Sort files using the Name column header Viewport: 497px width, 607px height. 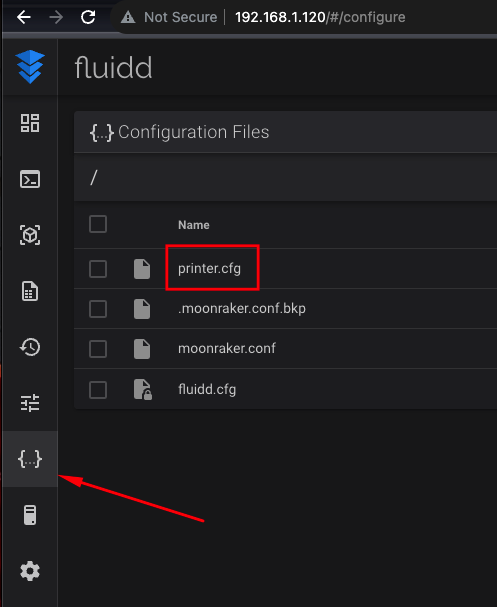194,225
